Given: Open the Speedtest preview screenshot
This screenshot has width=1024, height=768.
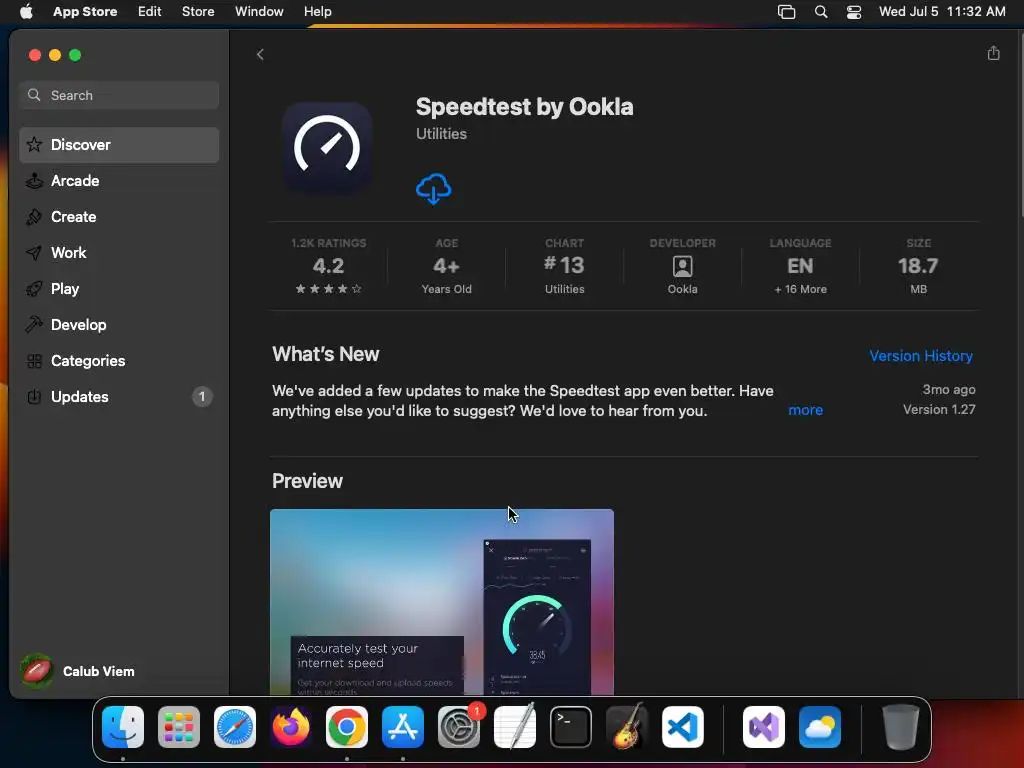Looking at the screenshot, I should tap(441, 601).
